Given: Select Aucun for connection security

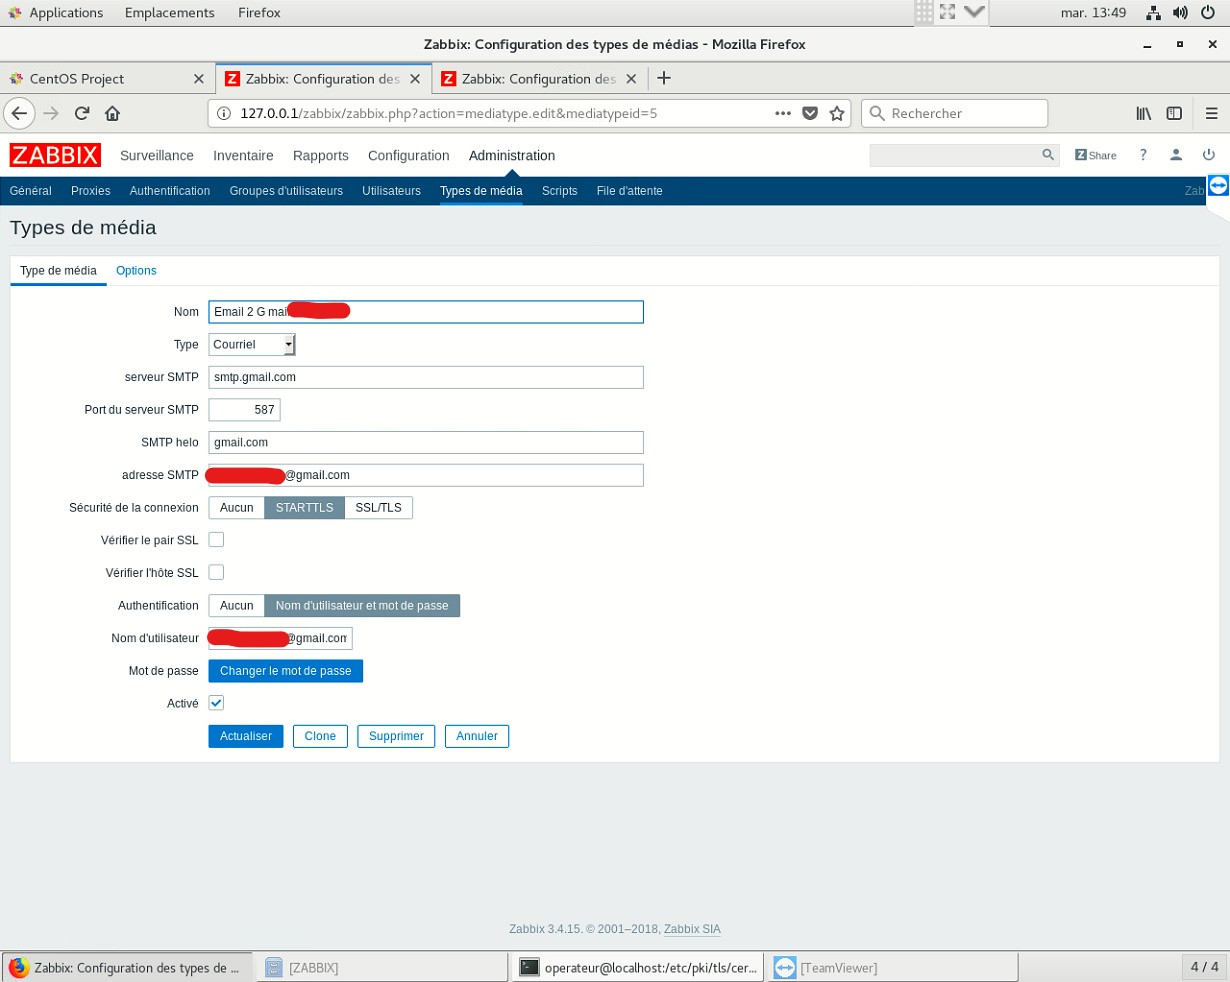Looking at the screenshot, I should pos(237,508).
